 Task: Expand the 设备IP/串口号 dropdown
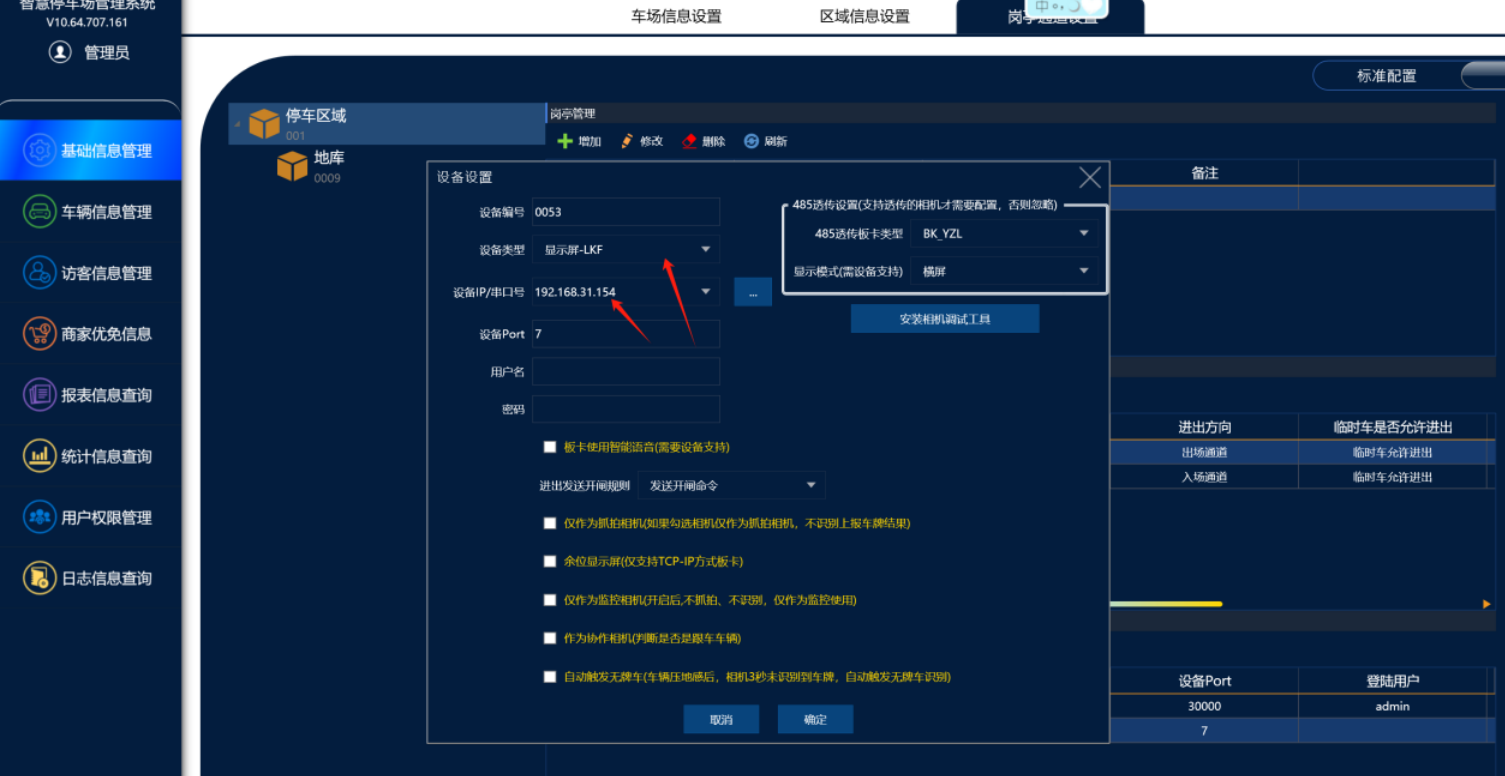(705, 292)
